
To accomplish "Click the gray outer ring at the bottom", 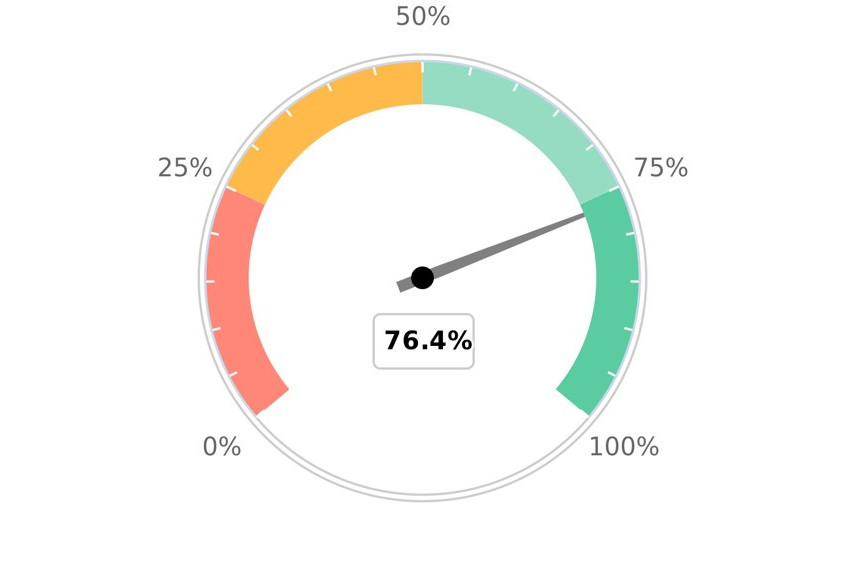I will pos(423,498).
